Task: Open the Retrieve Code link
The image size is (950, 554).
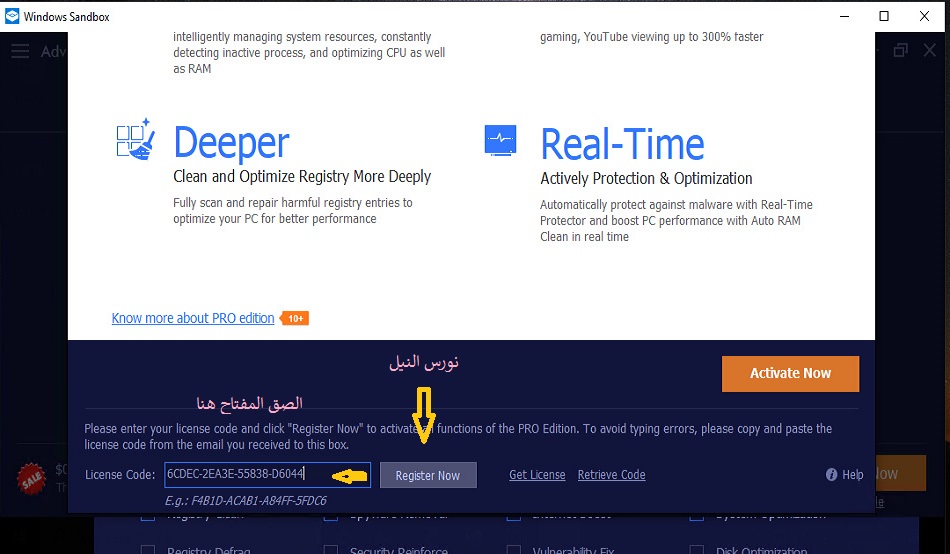Action: click(611, 475)
